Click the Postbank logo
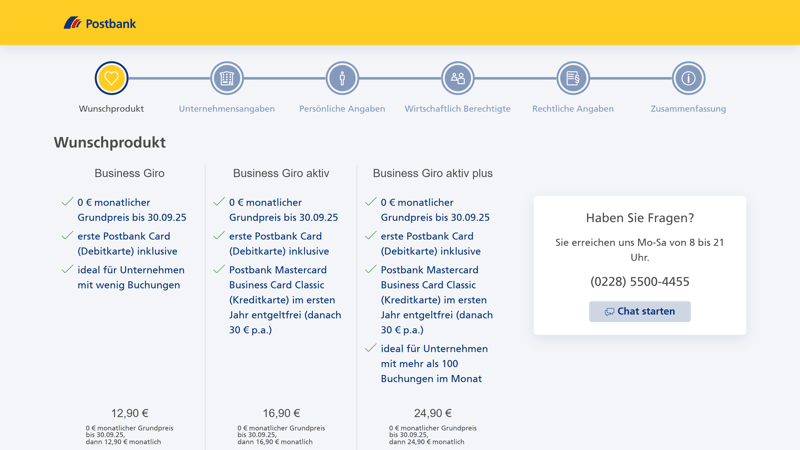This screenshot has height=450, width=800. [99, 22]
